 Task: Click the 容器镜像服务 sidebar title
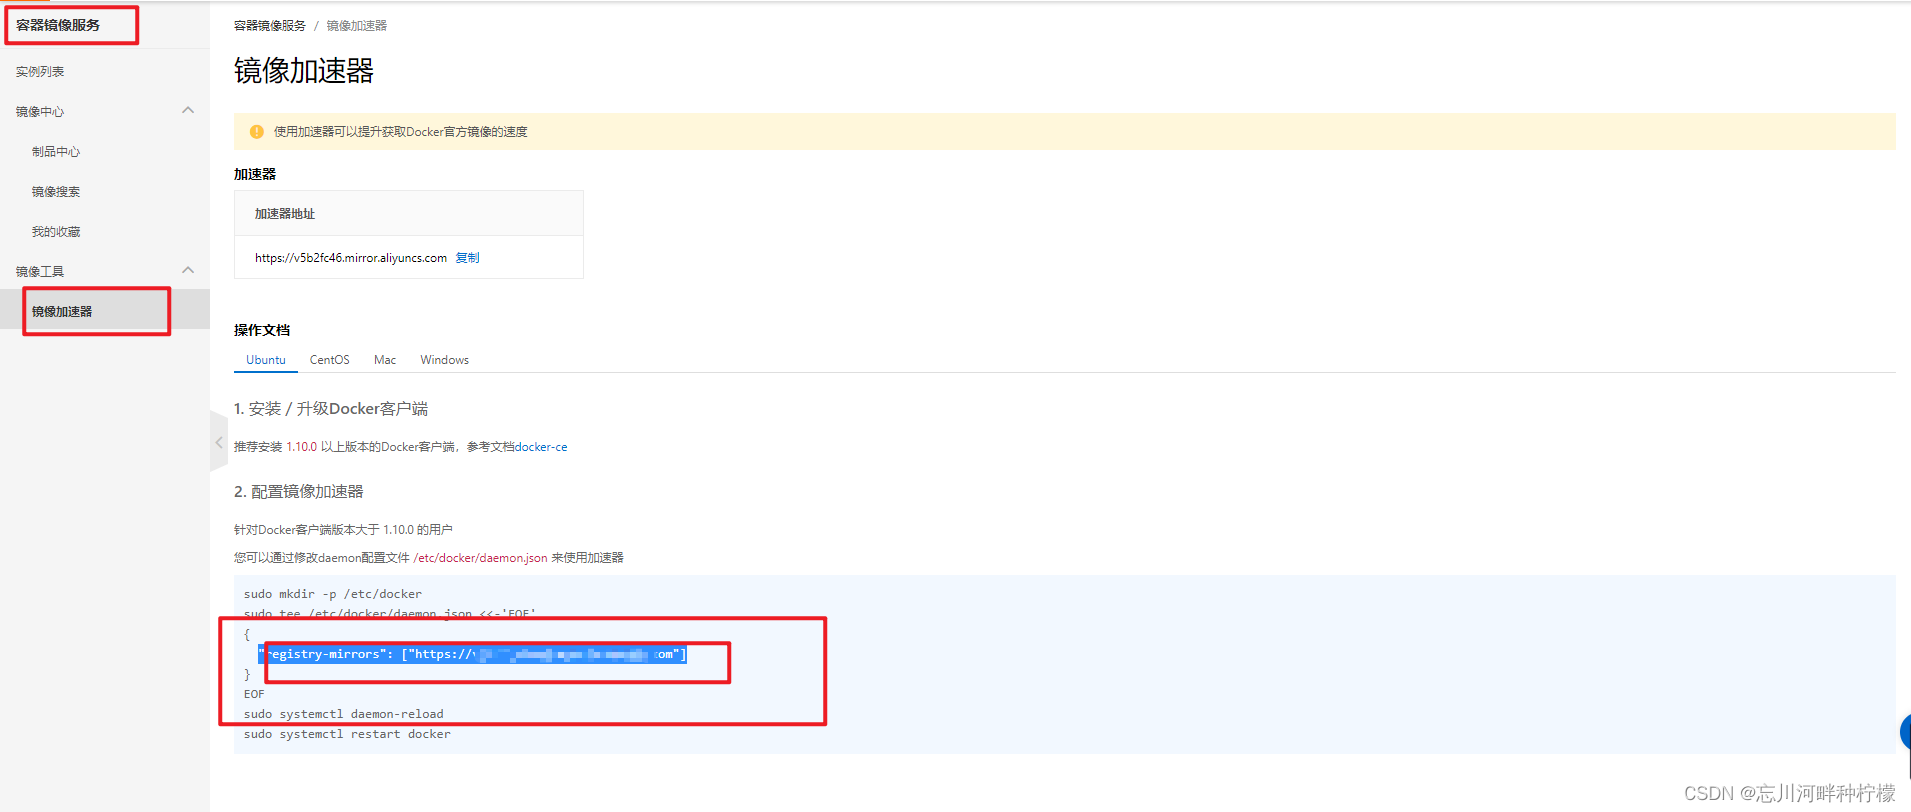click(x=58, y=25)
